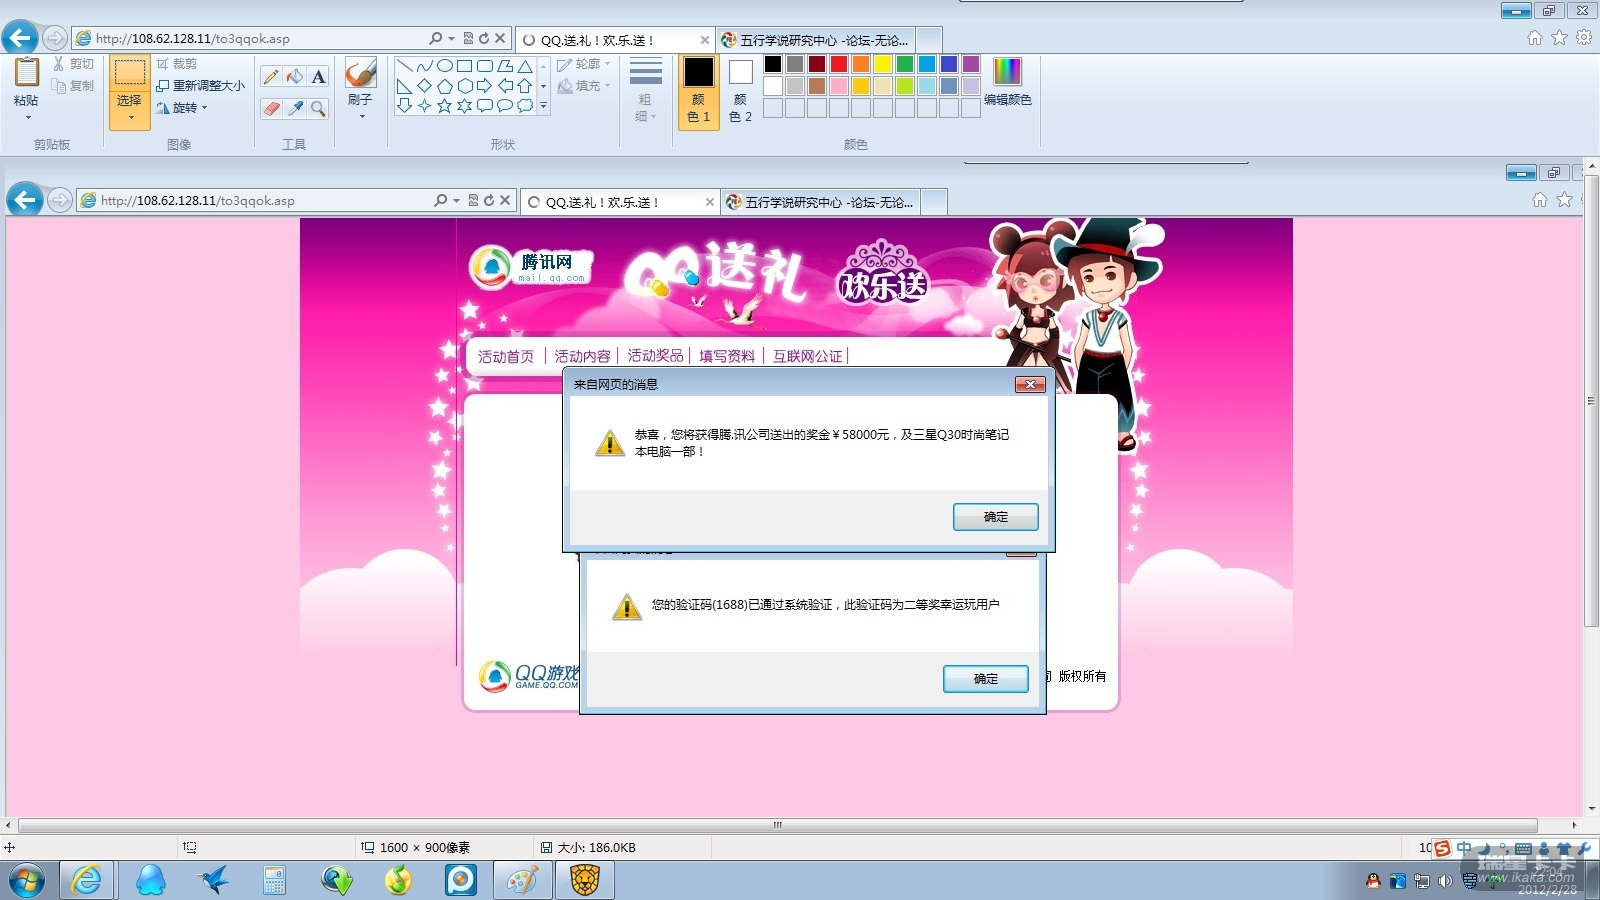The height and width of the screenshot is (900, 1600).
Task: Pick the red swatch in the color palette
Action: tap(839, 64)
